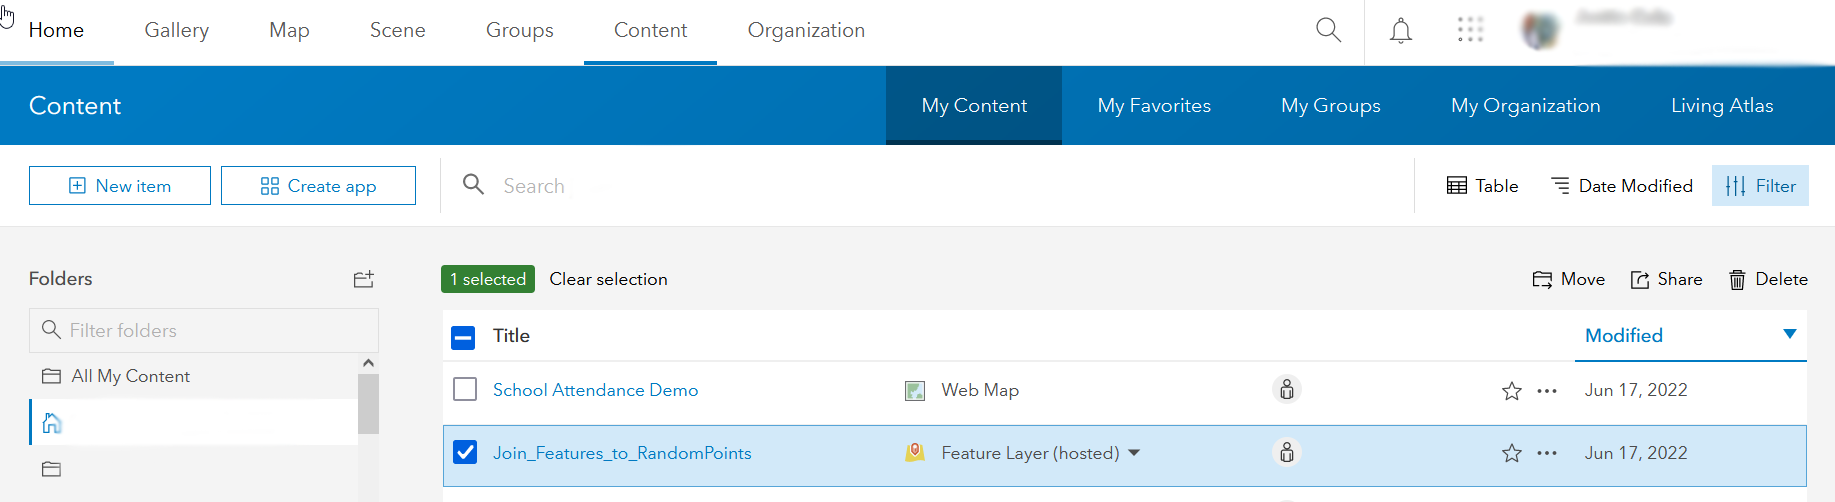Check the School Attendance Demo checkbox
The image size is (1835, 502).
(465, 389)
